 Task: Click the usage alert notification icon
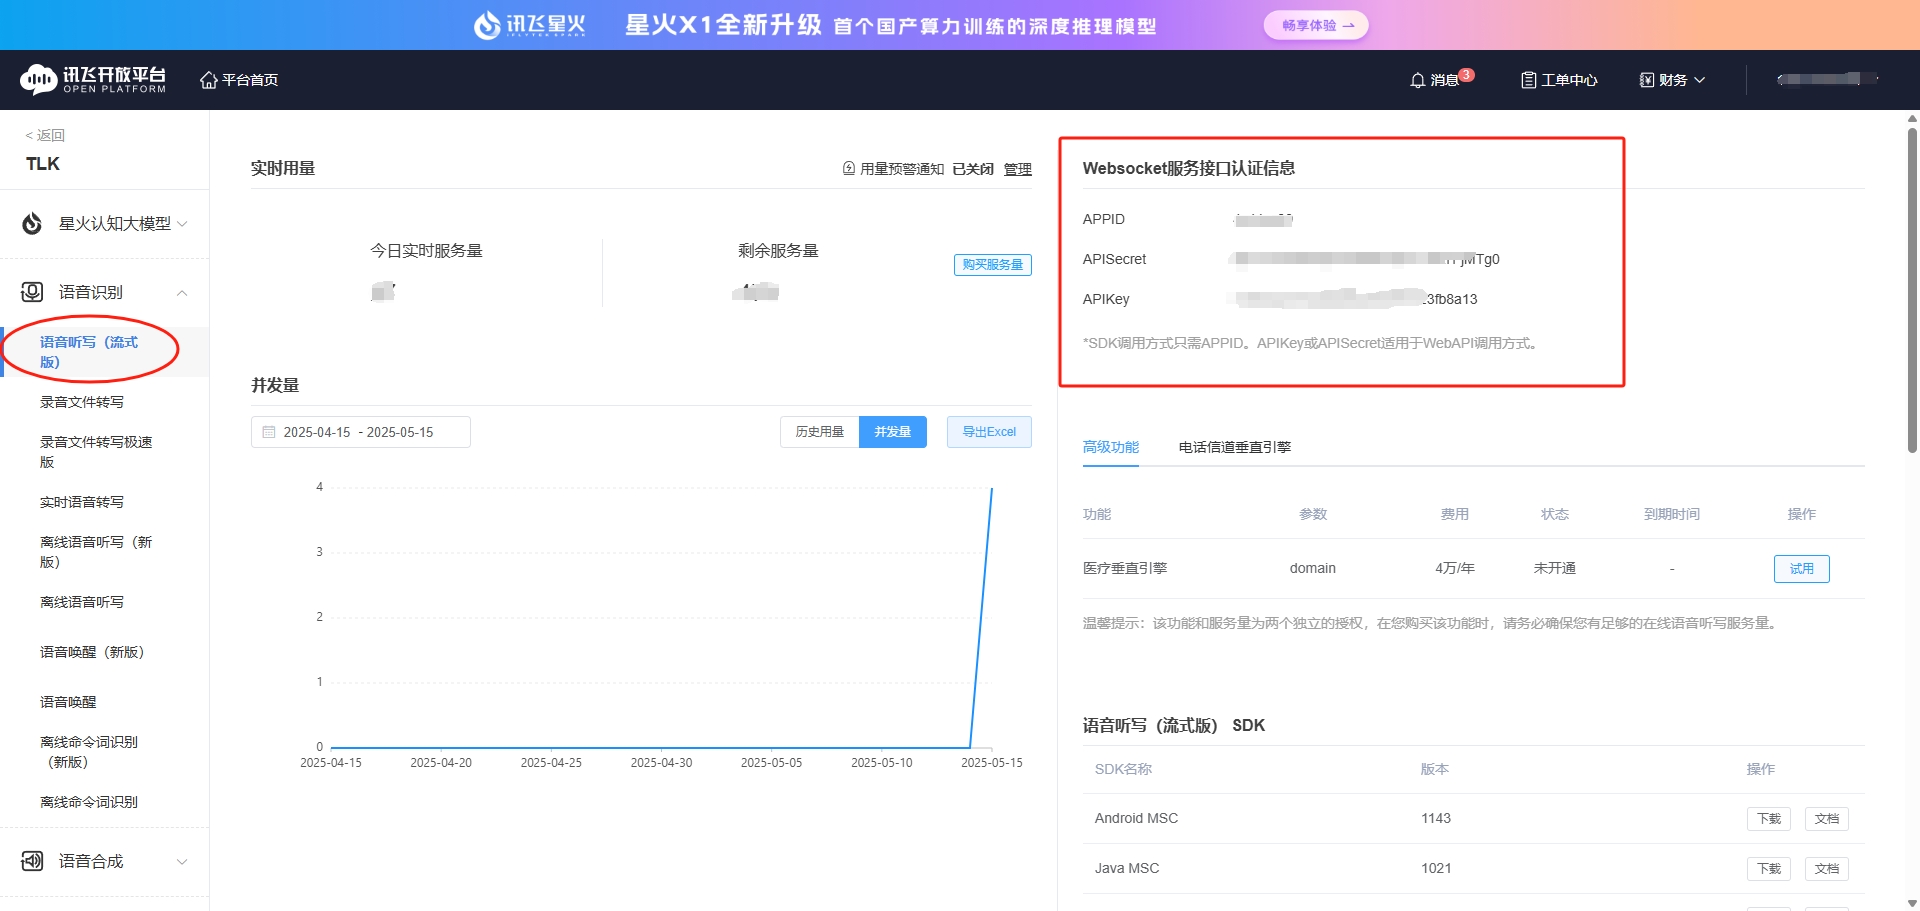[849, 168]
